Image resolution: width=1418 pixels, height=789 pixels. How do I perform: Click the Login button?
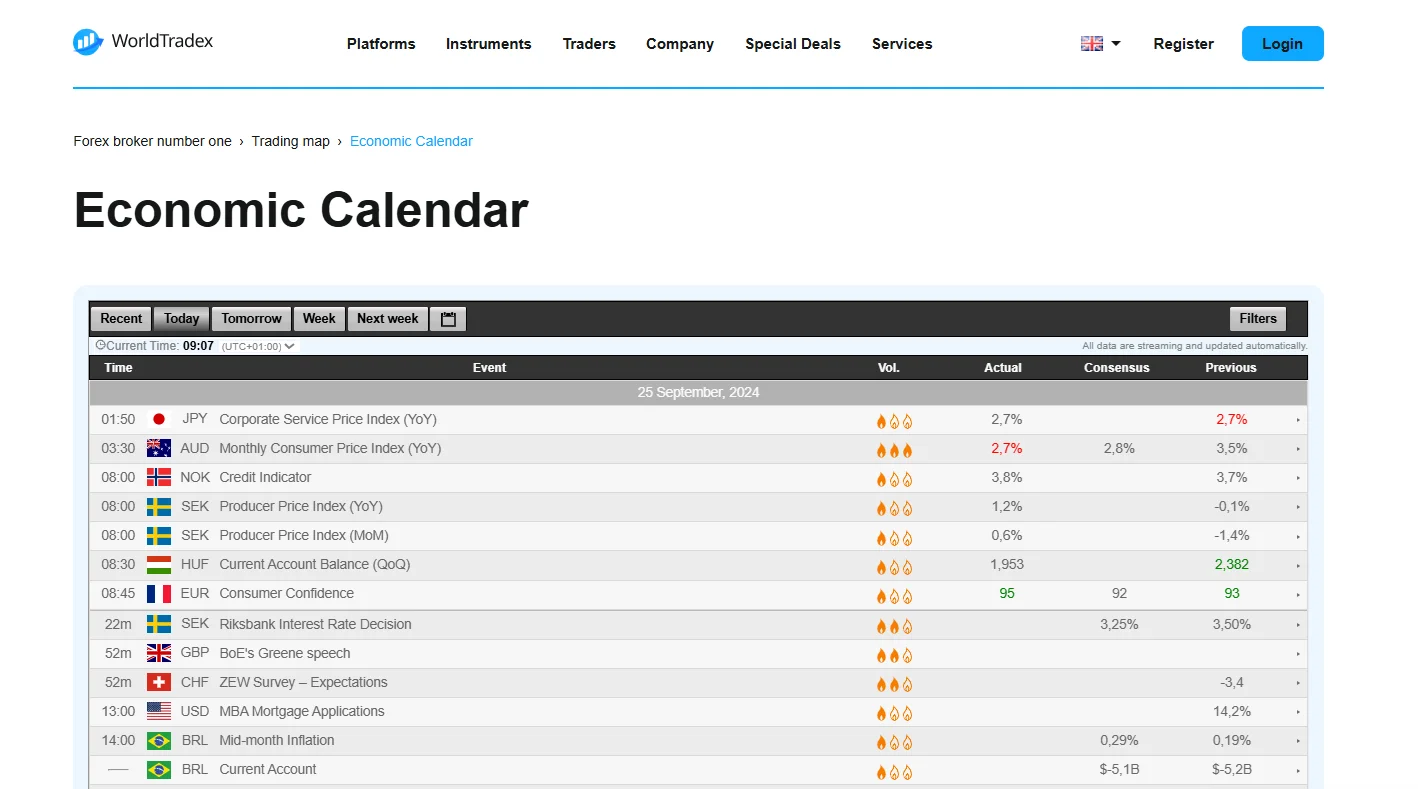1282,43
